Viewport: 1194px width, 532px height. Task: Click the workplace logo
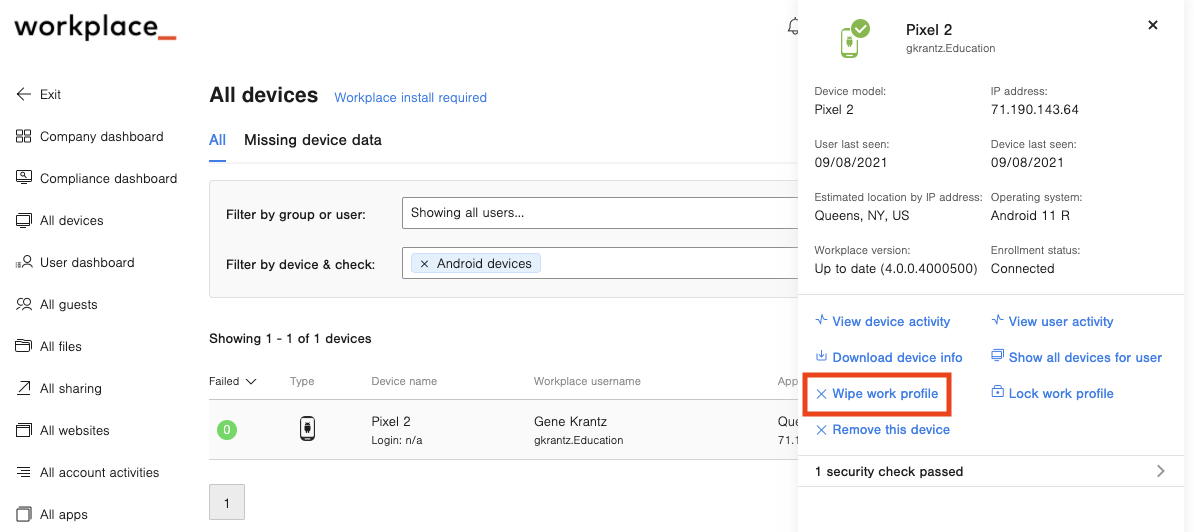[x=96, y=27]
